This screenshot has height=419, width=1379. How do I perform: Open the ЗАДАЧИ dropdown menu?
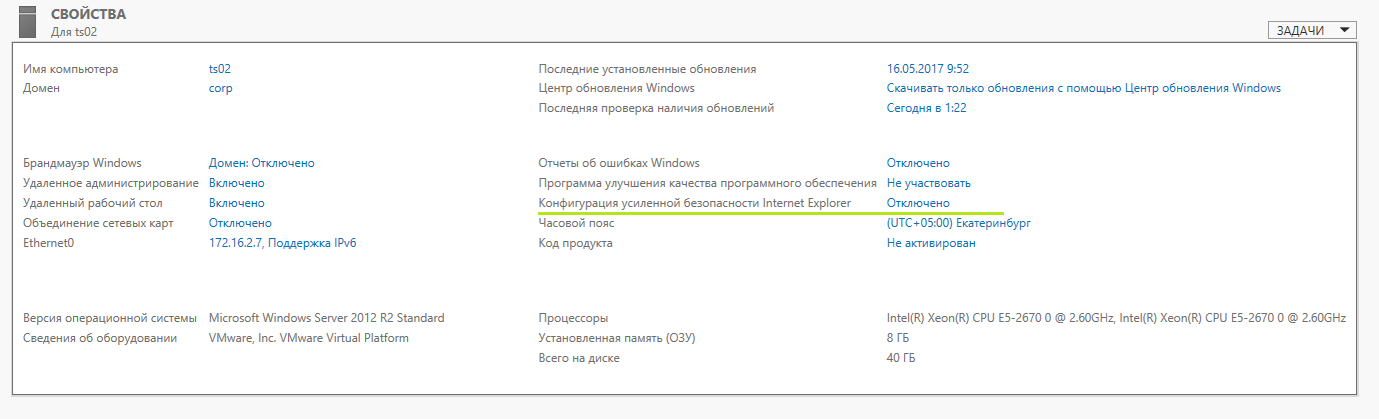click(x=1313, y=30)
